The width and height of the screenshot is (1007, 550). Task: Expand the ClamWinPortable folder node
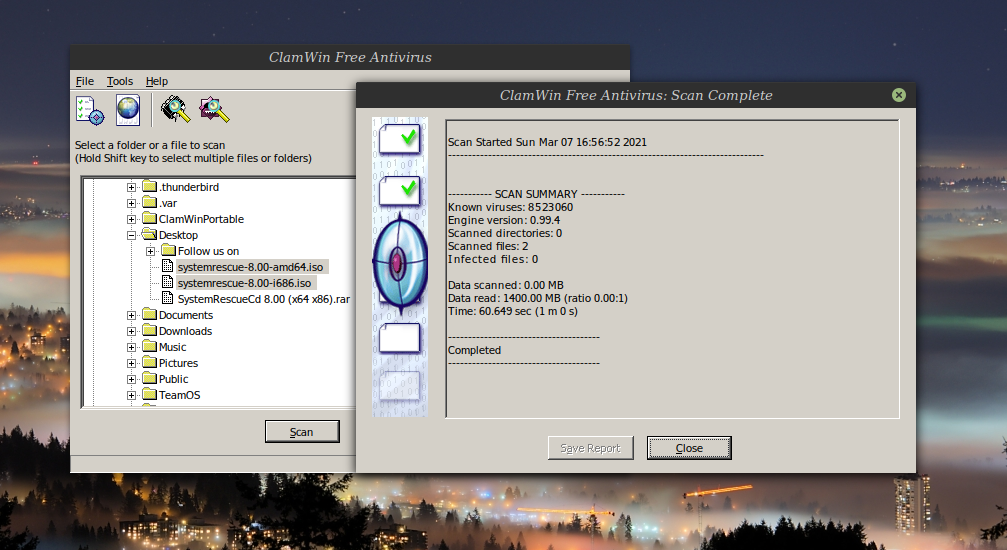tap(131, 220)
